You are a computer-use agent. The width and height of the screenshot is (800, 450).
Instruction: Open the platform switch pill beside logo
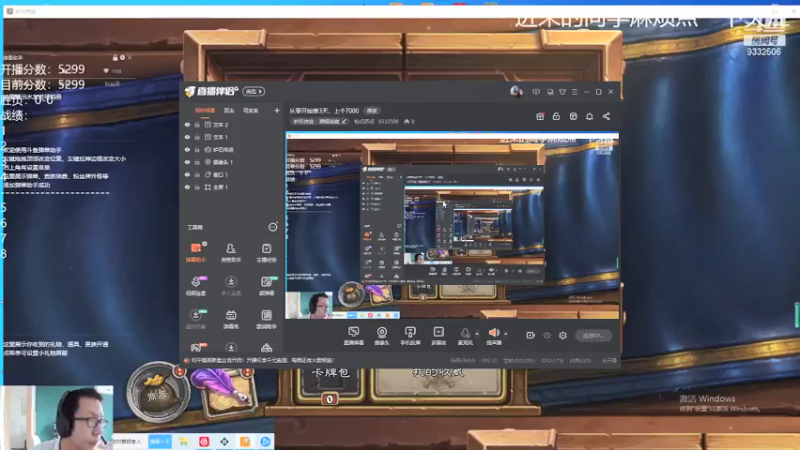(x=254, y=91)
